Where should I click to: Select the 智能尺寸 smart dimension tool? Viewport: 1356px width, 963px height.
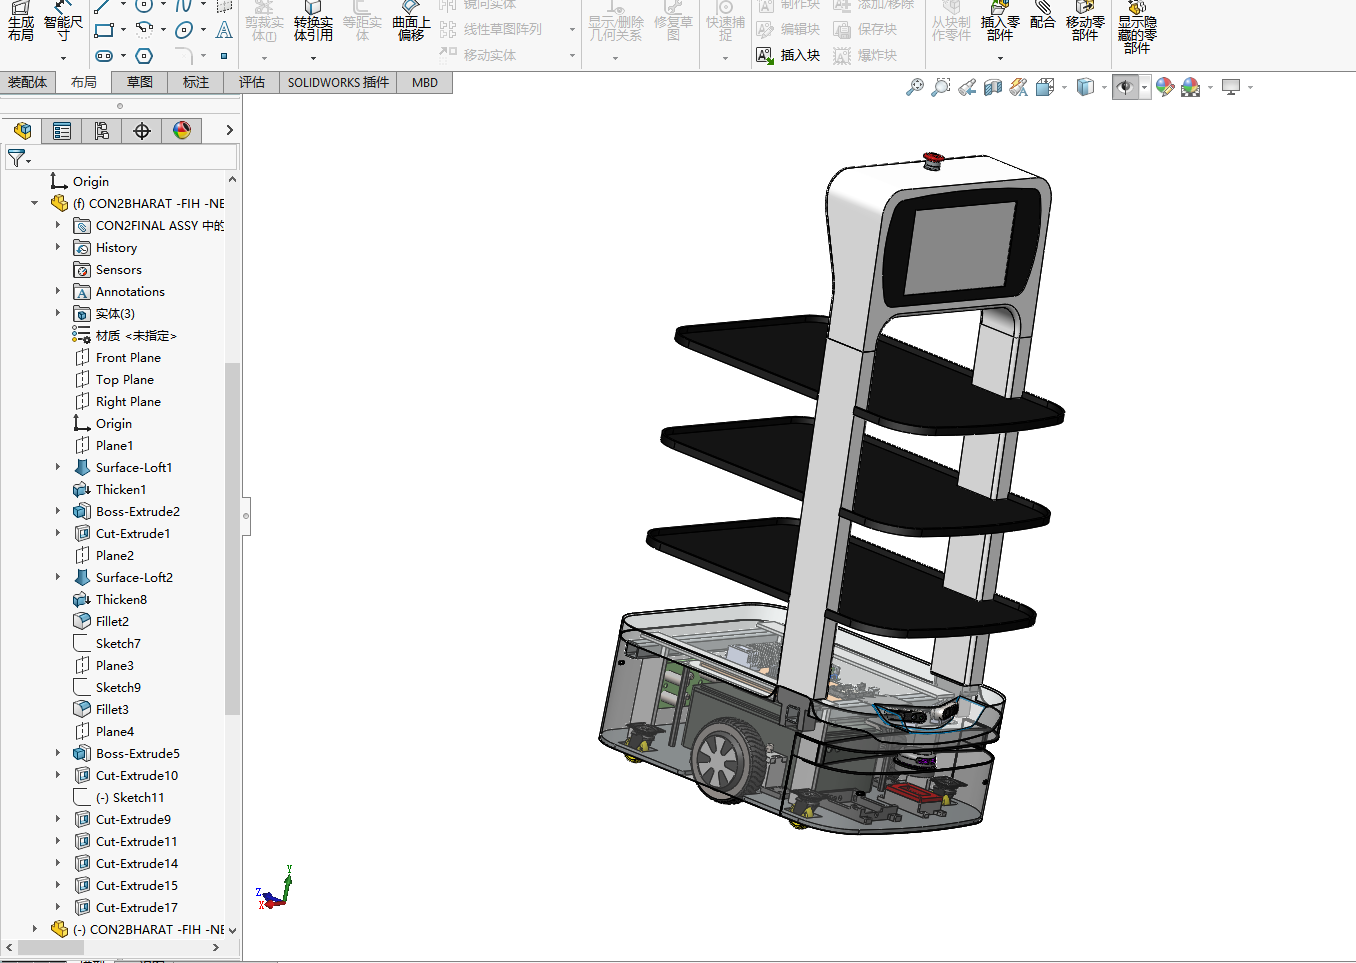(63, 22)
